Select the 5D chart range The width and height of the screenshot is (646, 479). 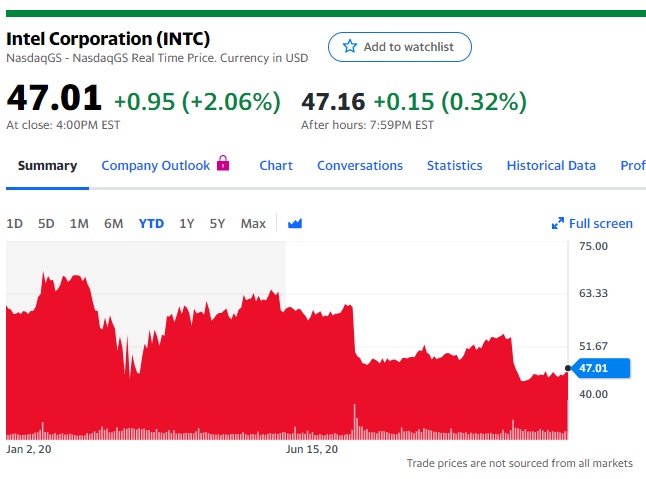coord(46,224)
